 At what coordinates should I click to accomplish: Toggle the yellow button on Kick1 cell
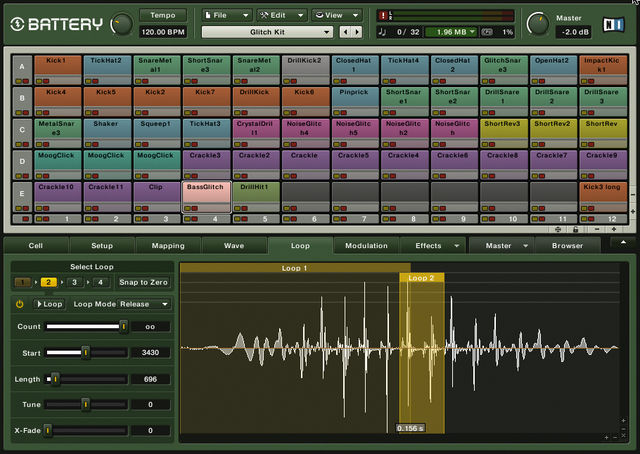point(39,81)
